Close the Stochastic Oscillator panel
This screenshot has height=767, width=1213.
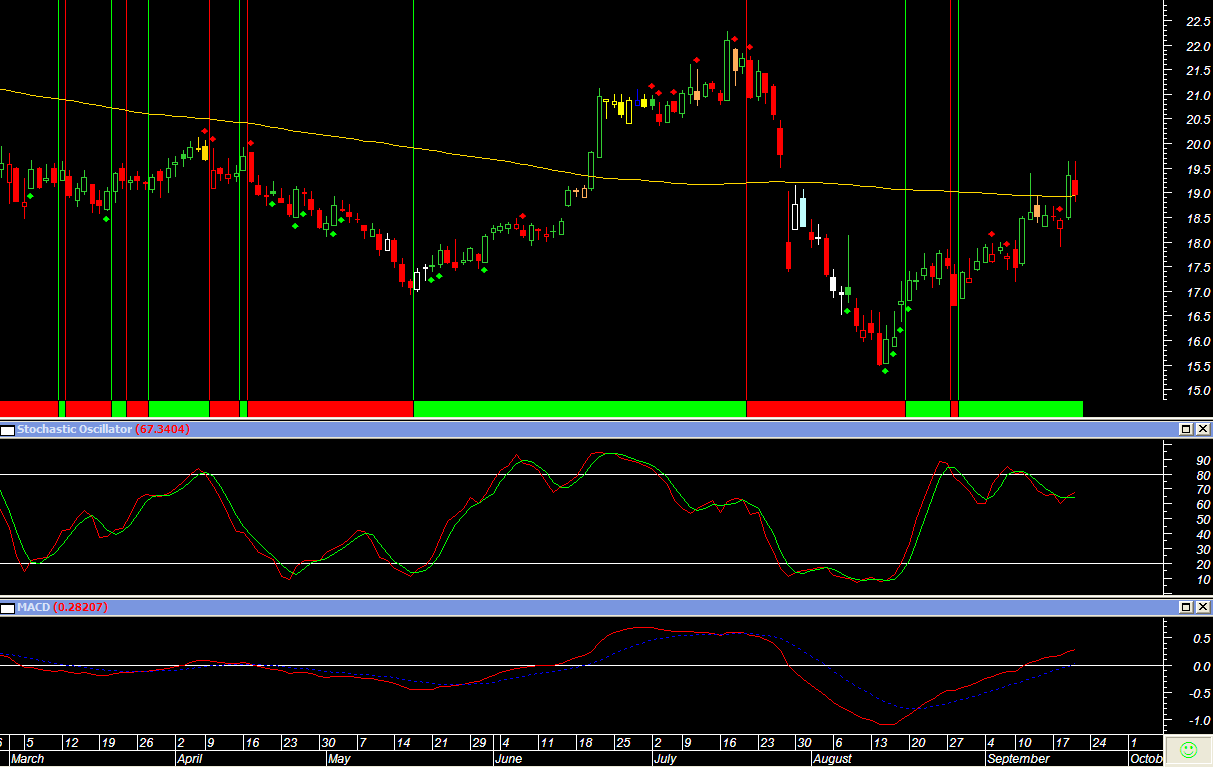pyautogui.click(x=1203, y=429)
